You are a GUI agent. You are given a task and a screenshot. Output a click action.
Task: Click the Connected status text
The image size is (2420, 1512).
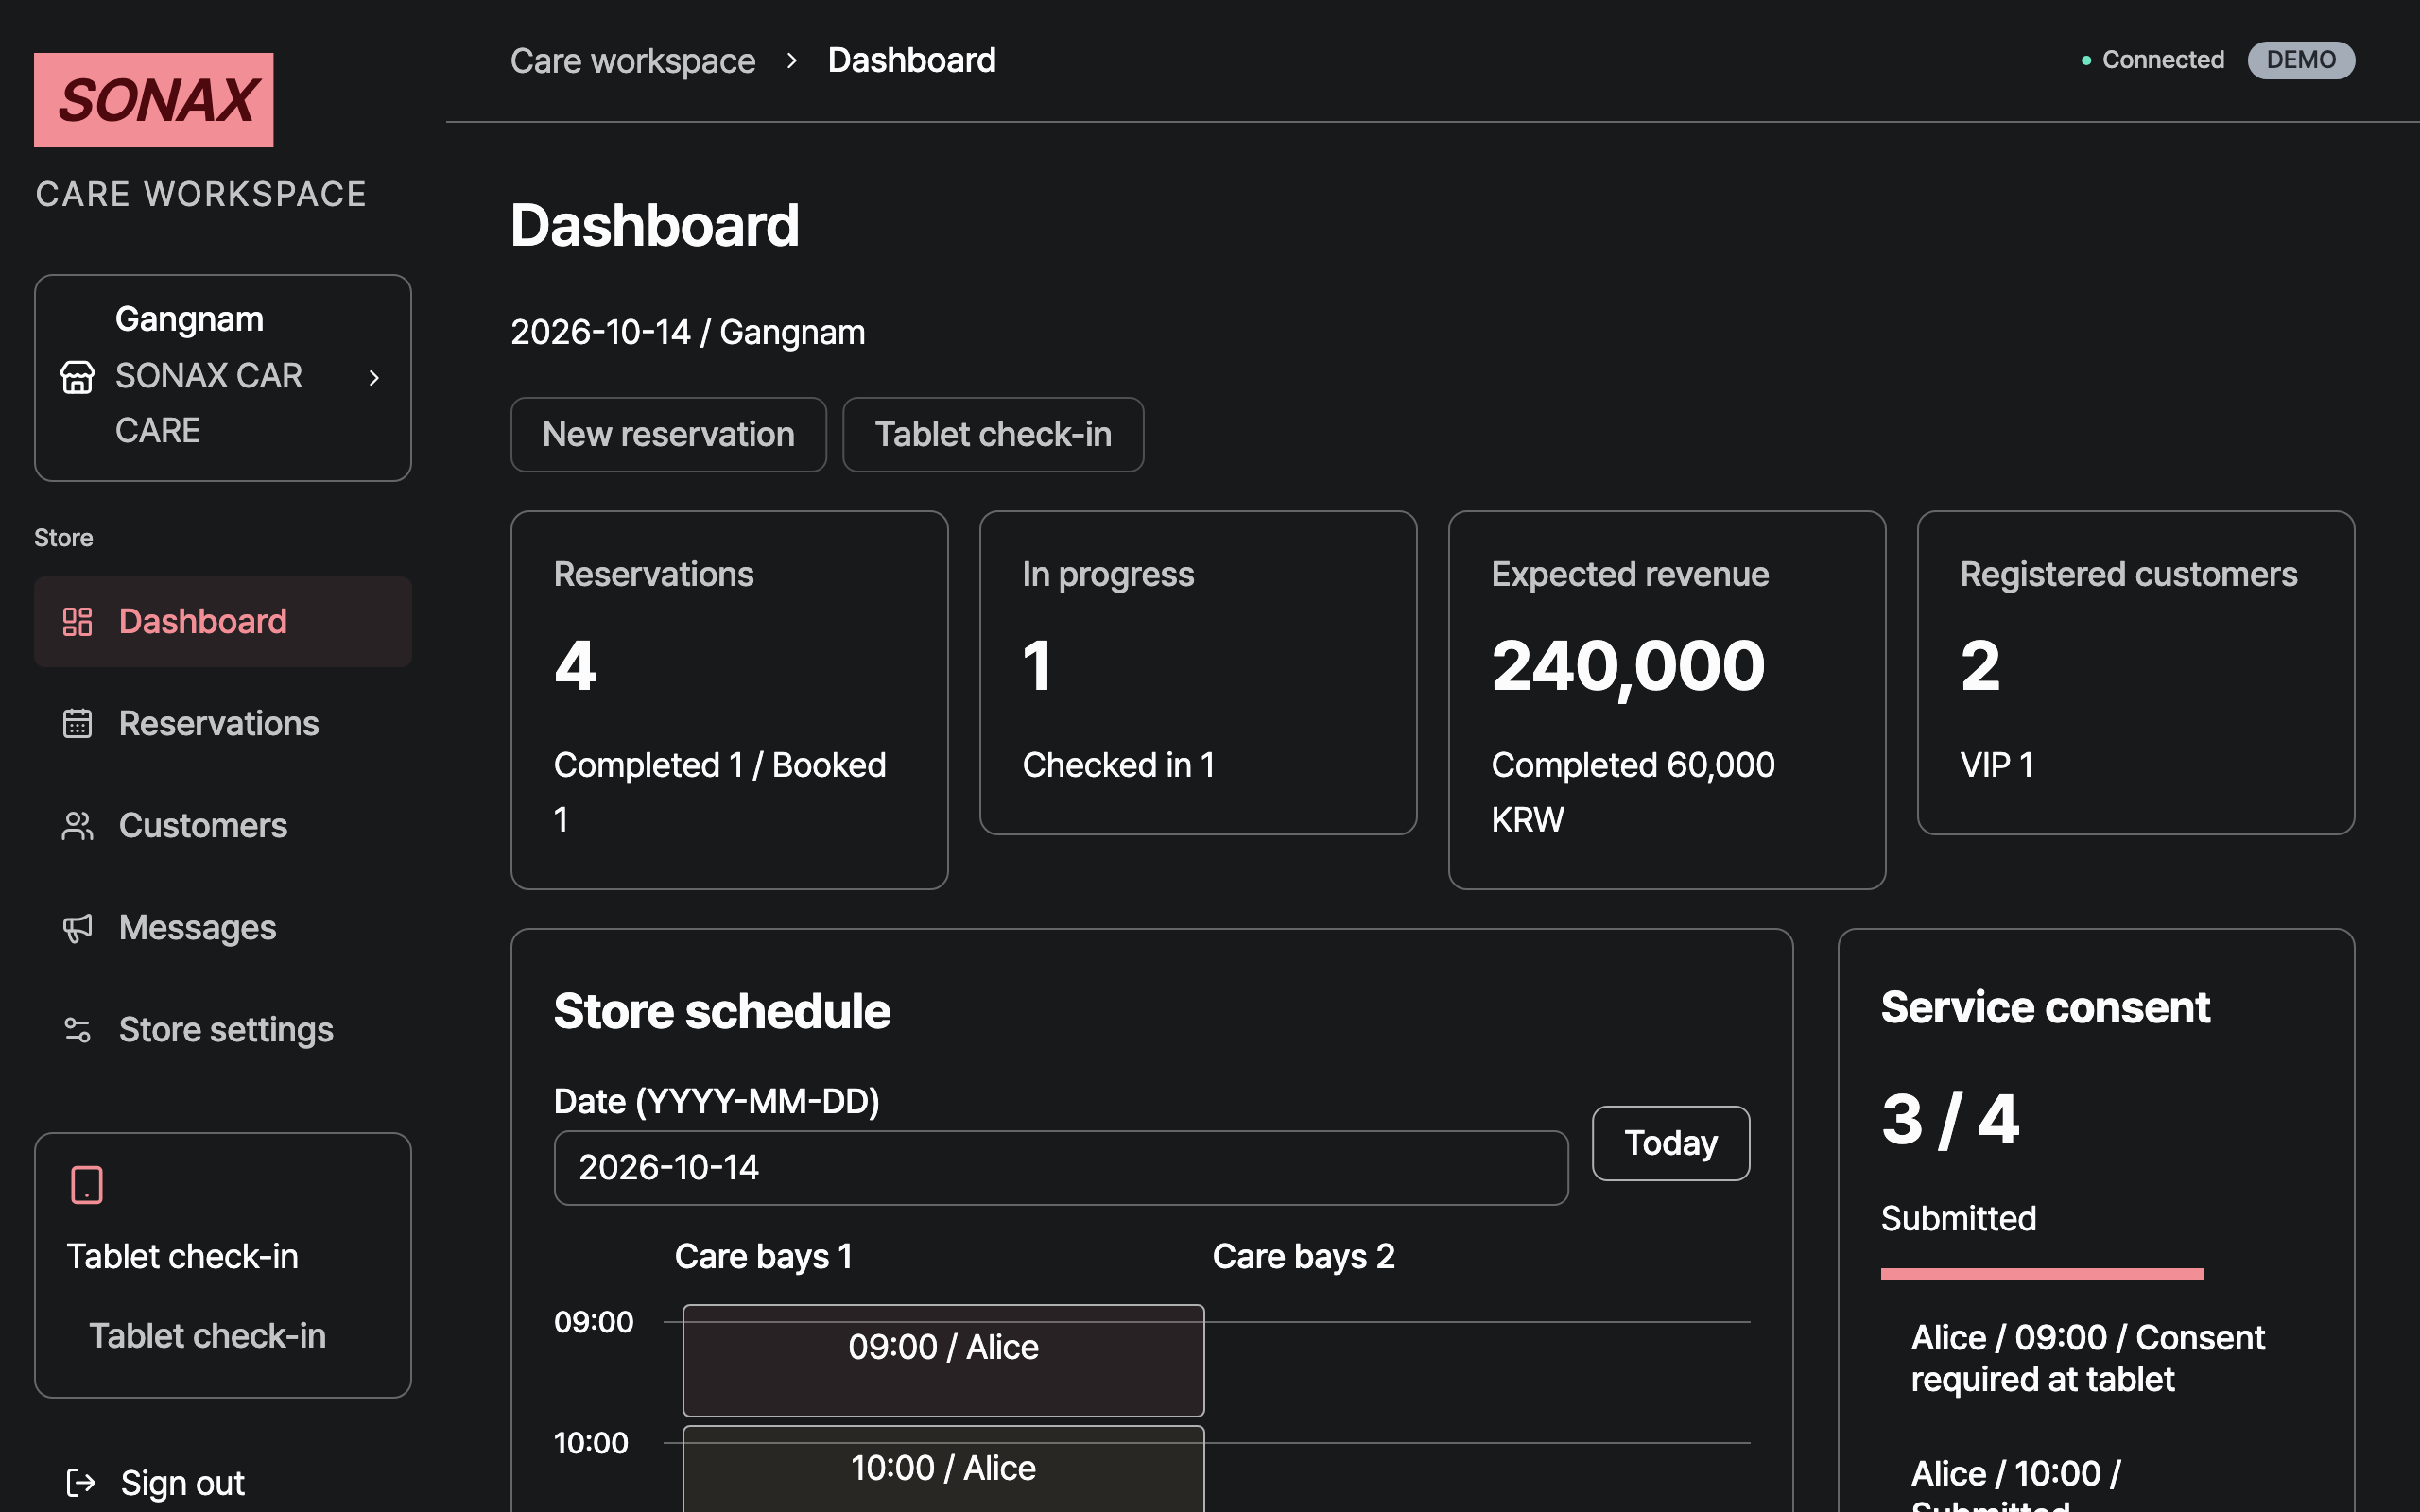click(2163, 60)
